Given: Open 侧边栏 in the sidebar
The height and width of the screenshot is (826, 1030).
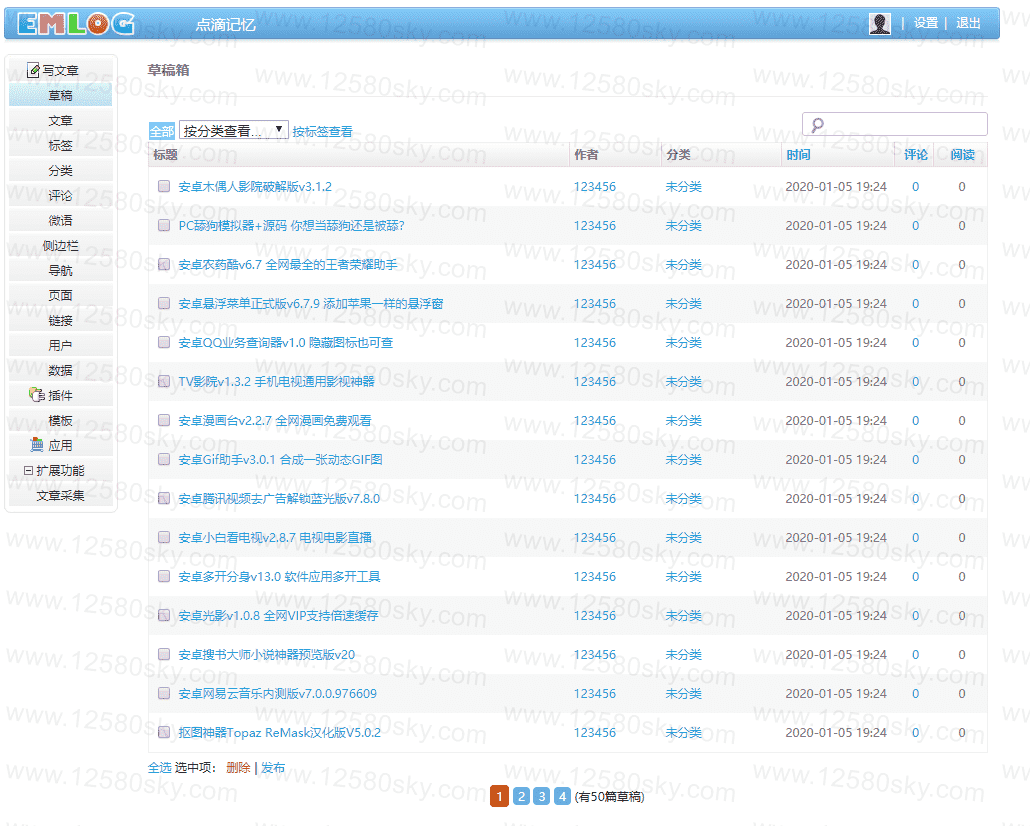Looking at the screenshot, I should point(60,245).
